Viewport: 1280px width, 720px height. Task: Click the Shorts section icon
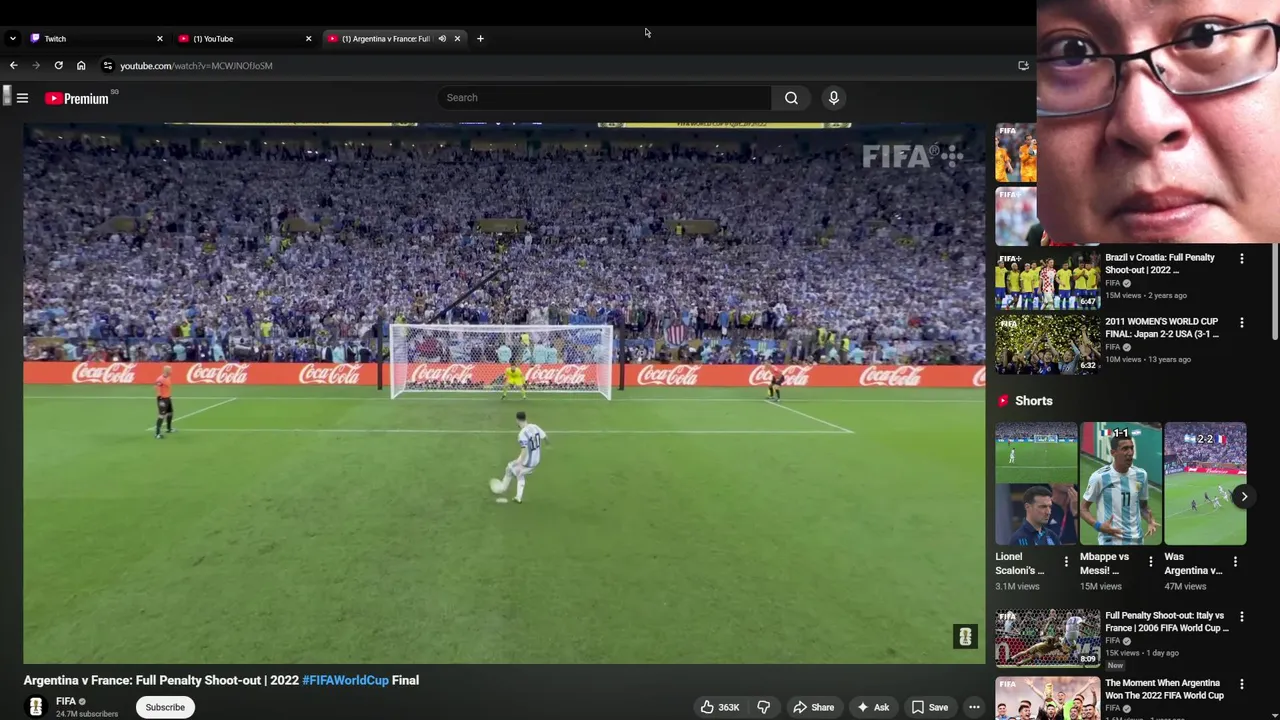(x=1003, y=401)
